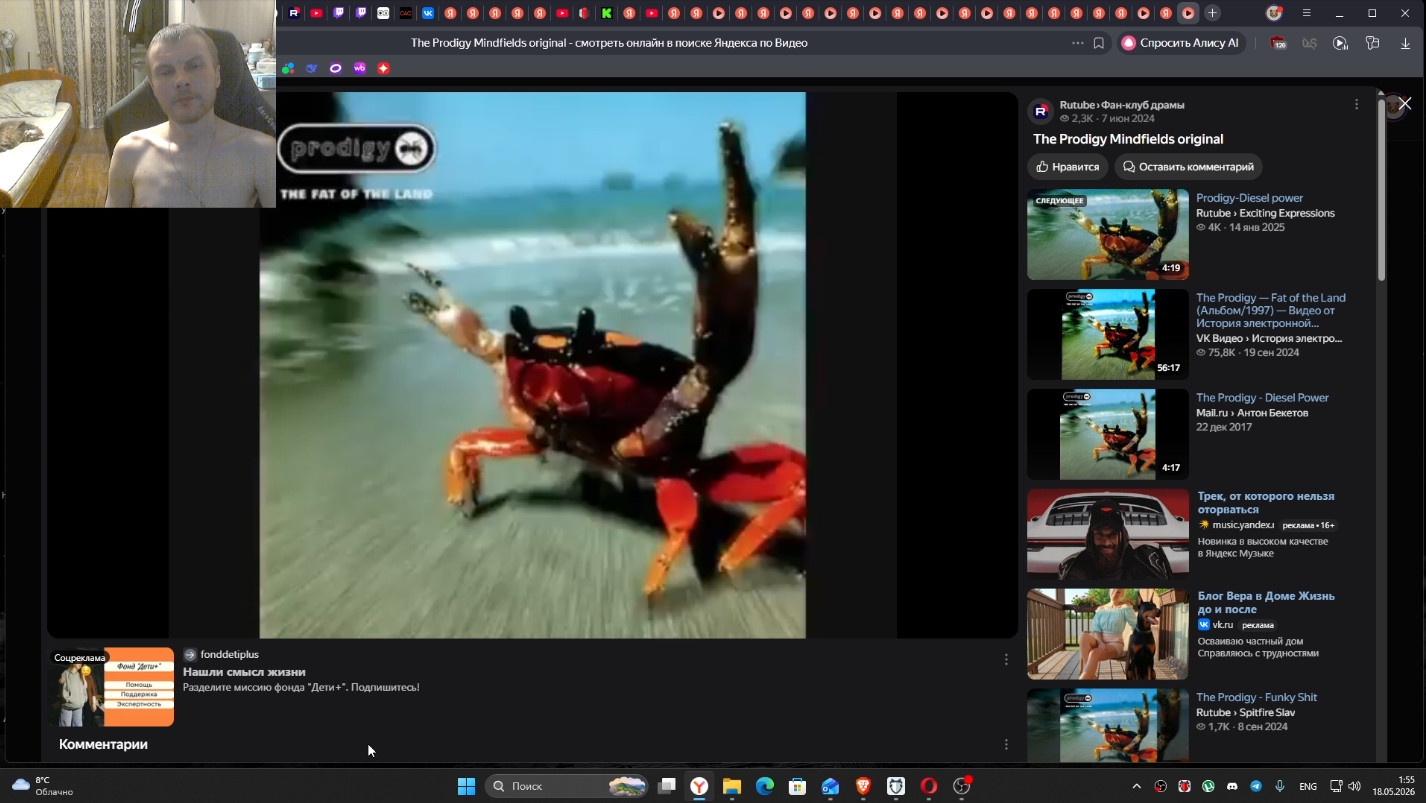This screenshot has height=803, width=1426.
Task: Show hidden system tray icons
Action: click(1136, 786)
